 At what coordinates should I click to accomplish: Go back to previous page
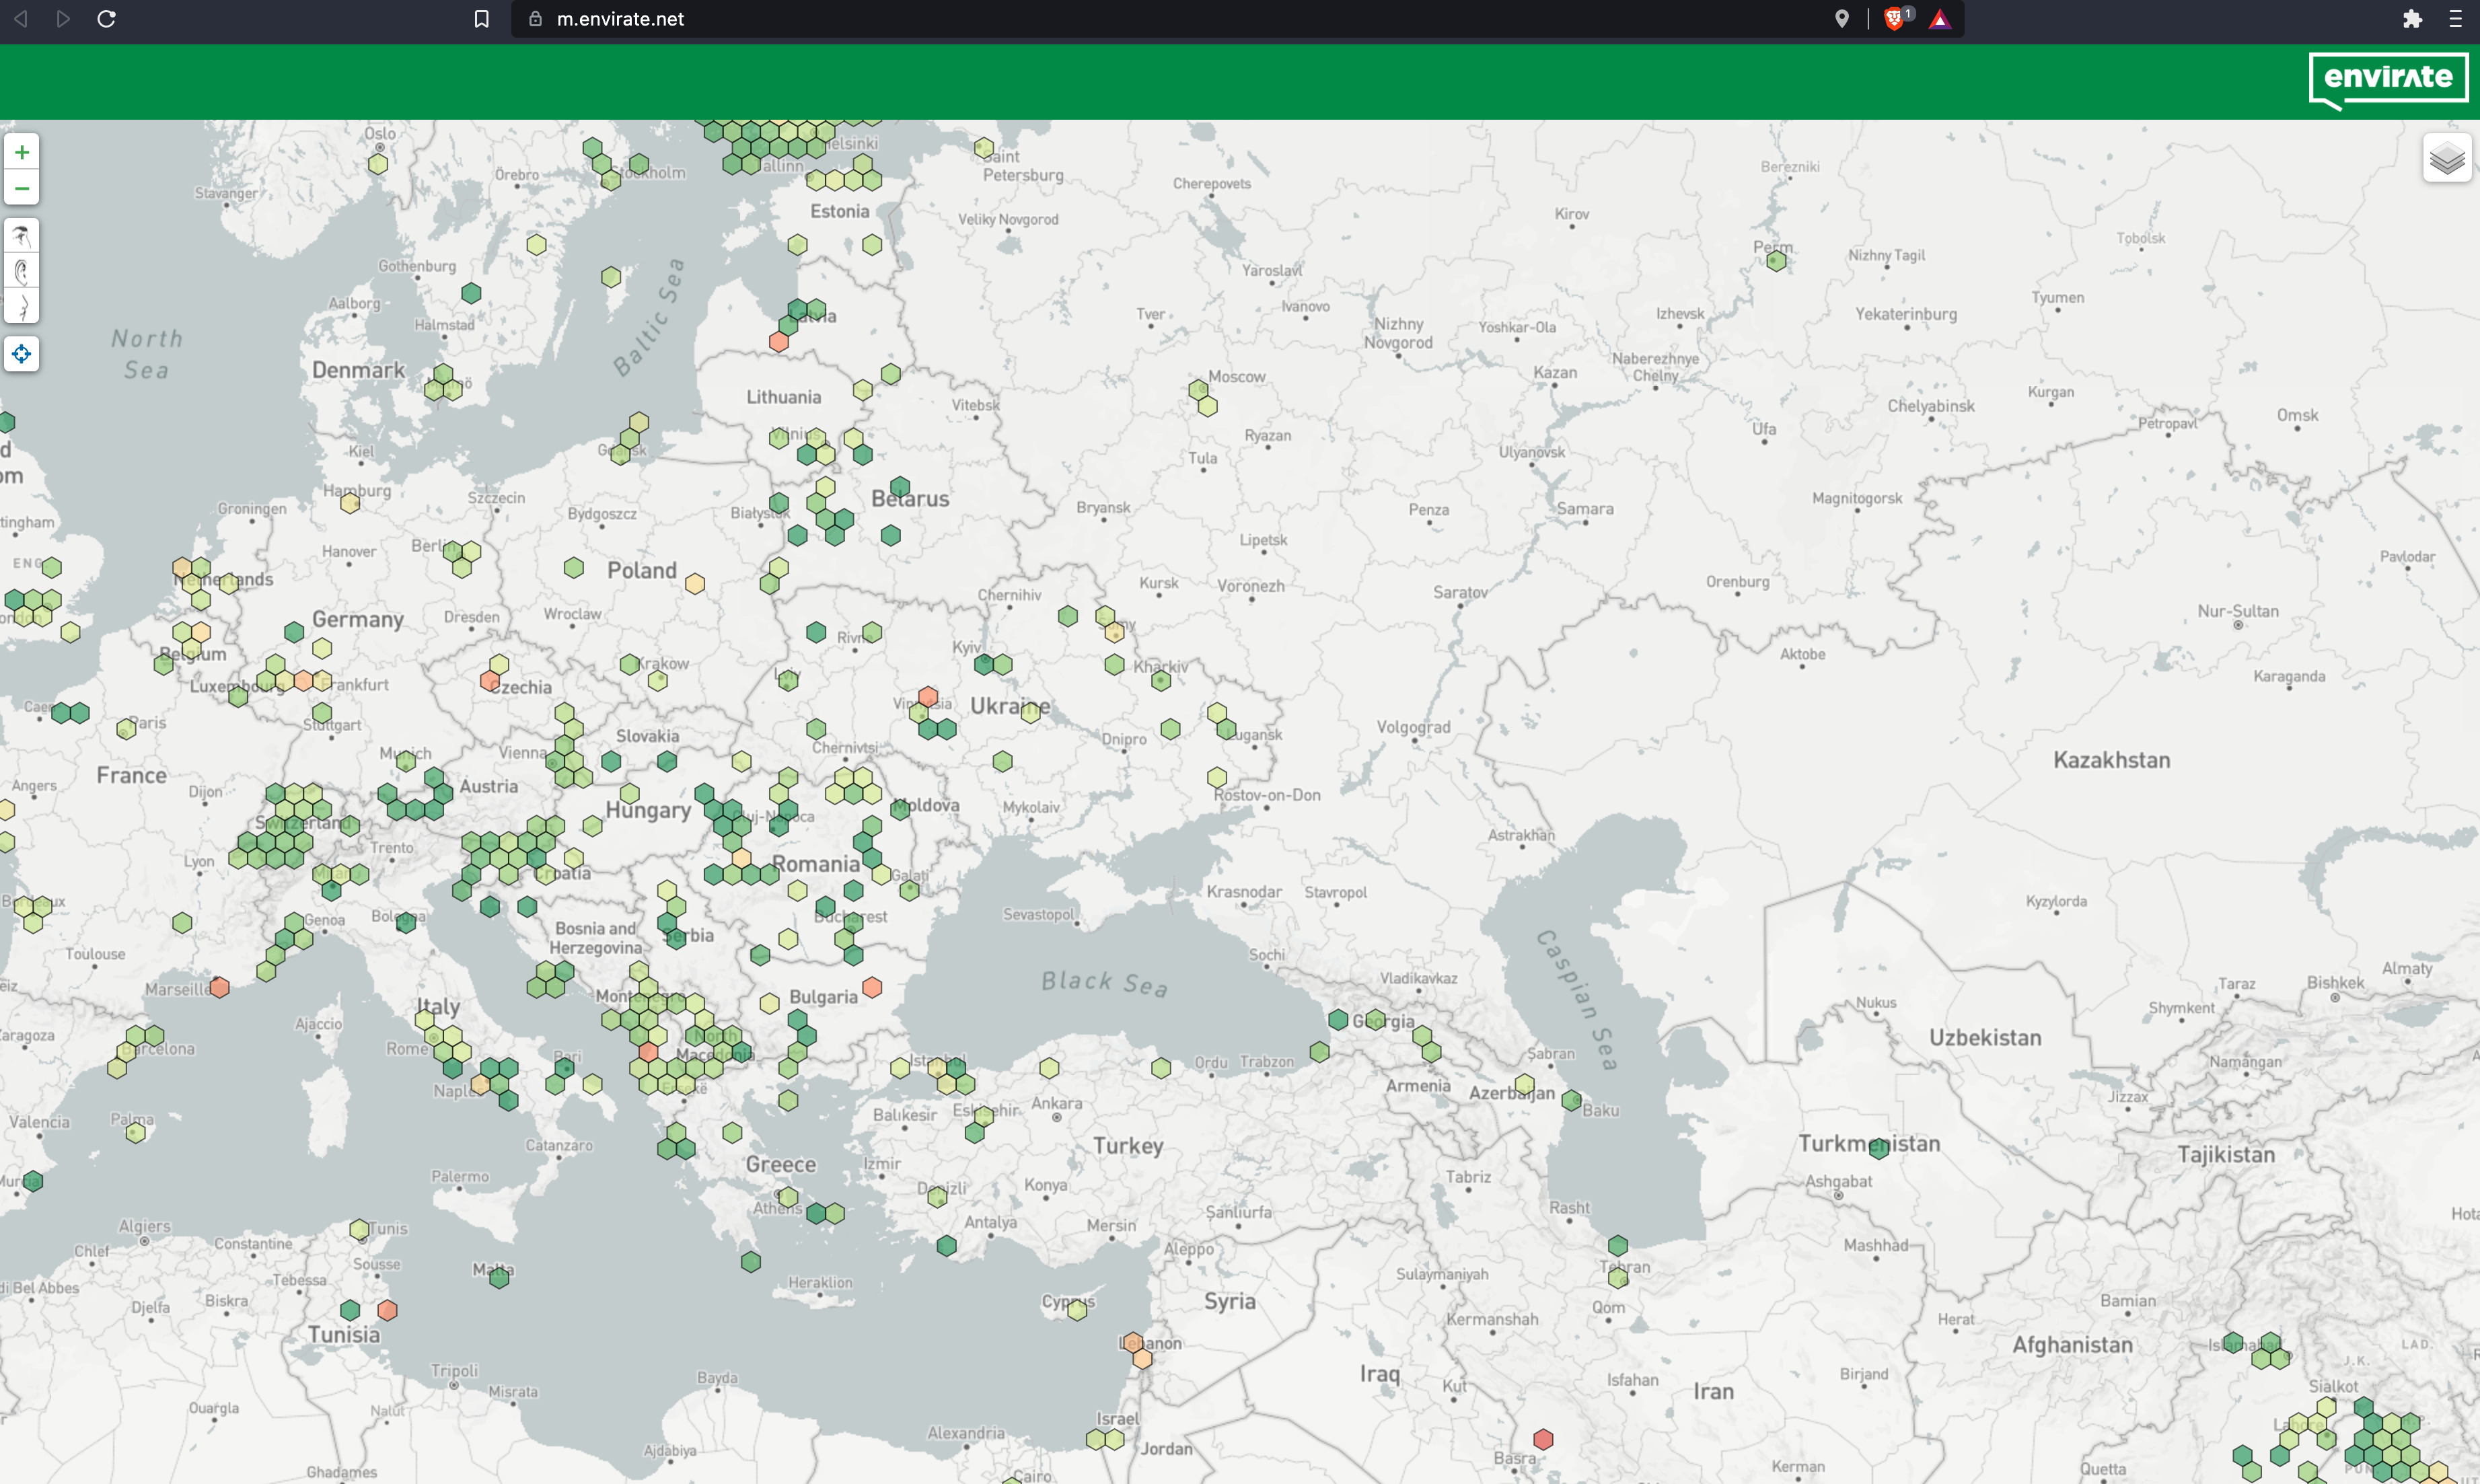pyautogui.click(x=21, y=19)
